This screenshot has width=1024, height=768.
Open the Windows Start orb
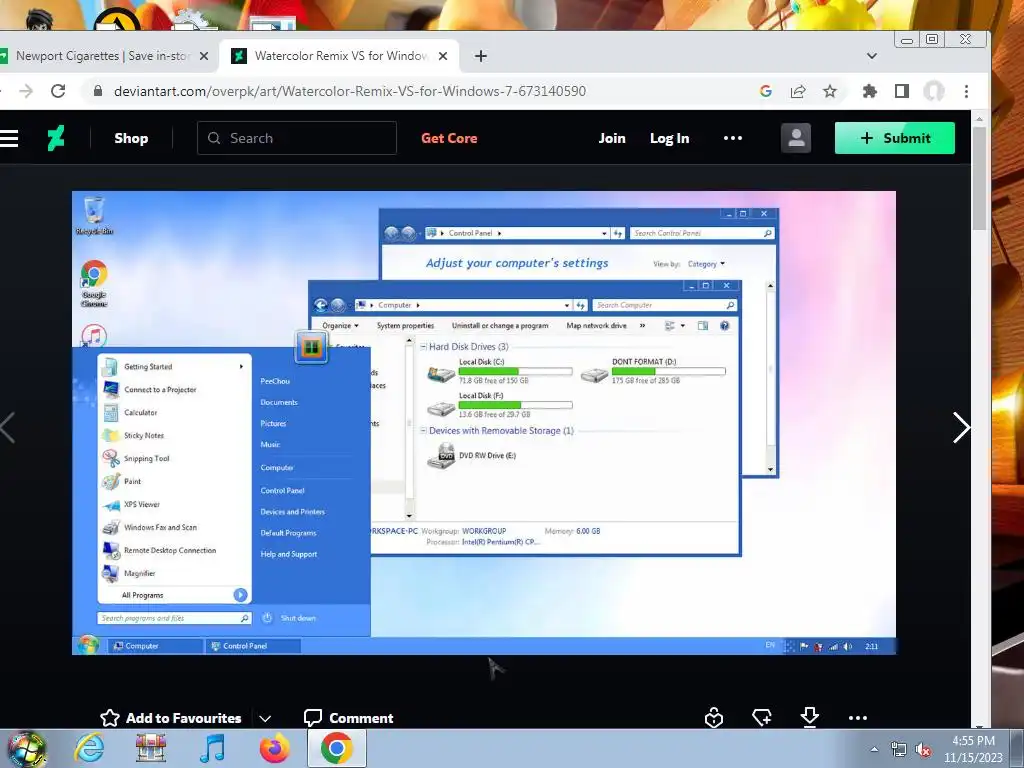coord(27,748)
